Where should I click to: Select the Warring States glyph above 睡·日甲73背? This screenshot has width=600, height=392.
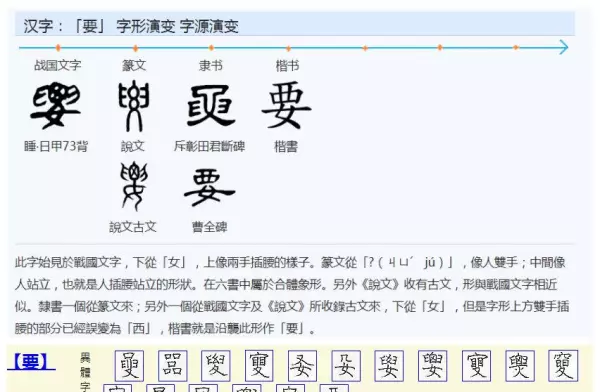tap(56, 105)
